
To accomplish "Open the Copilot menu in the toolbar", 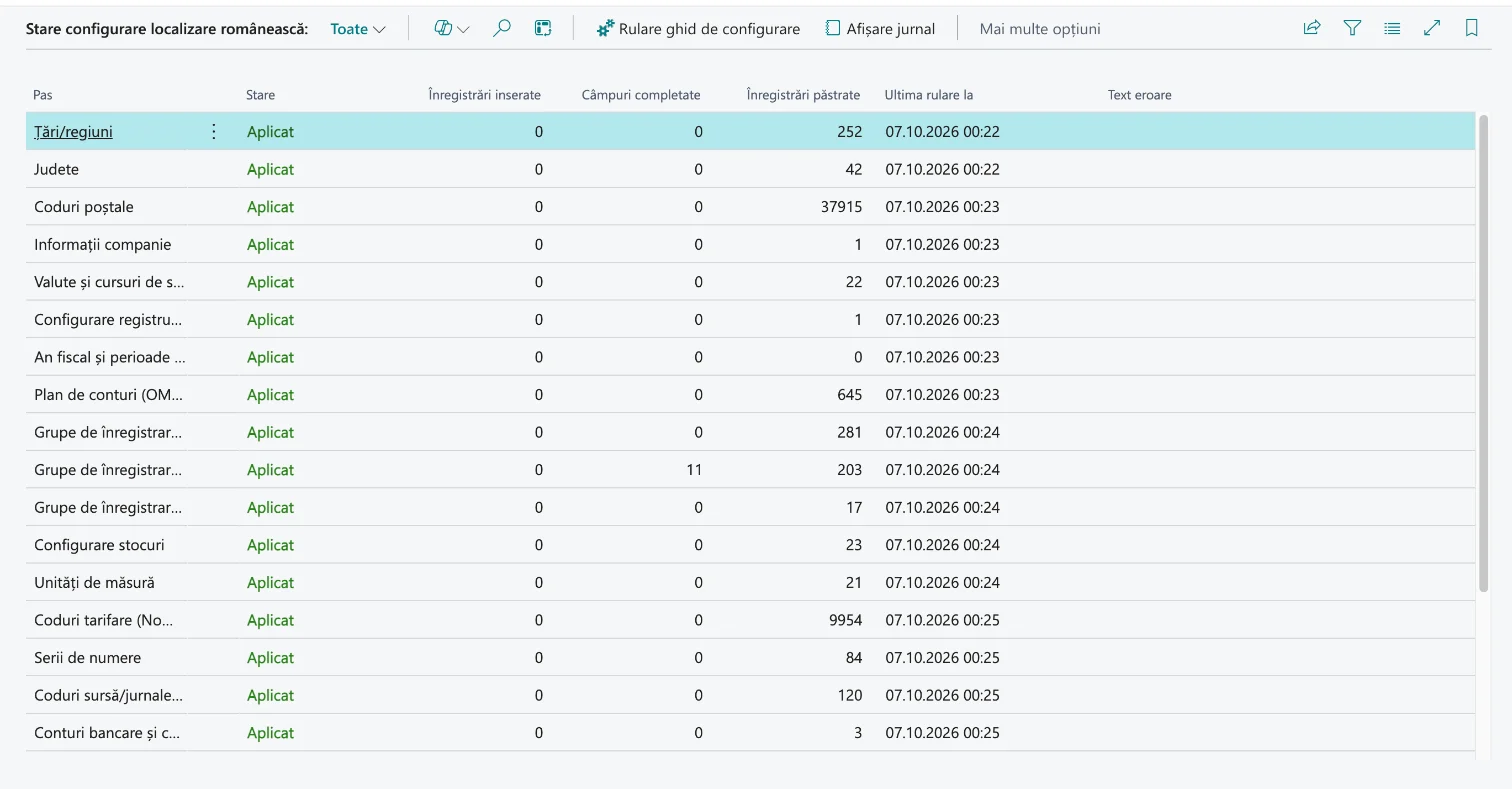I will (x=452, y=29).
